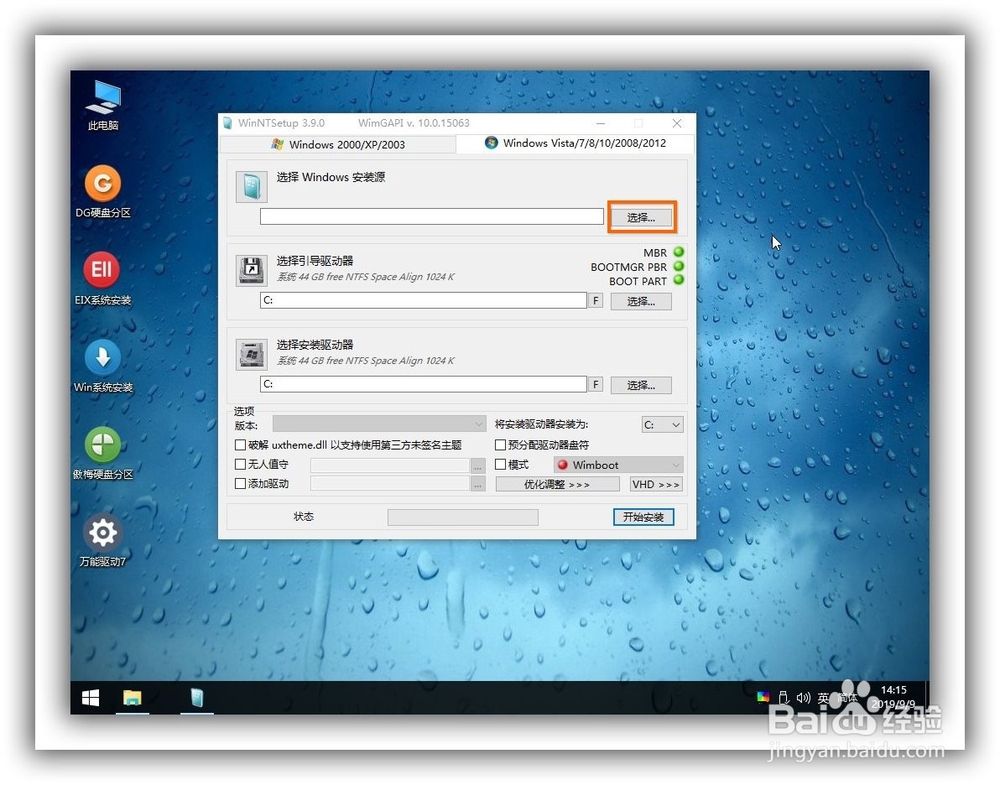This screenshot has height=785, width=1000.
Task: Click the 状态 progress bar
Action: click(x=463, y=517)
